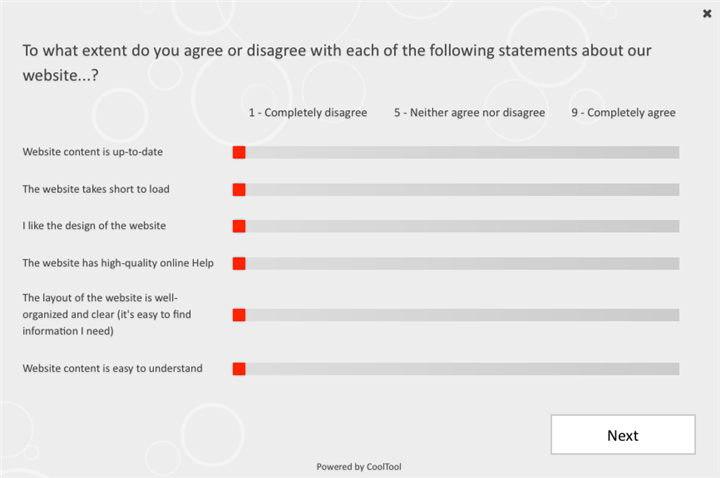Viewport: 720px width, 478px height.
Task: Click red handle for 'I like the design'
Action: [239, 226]
